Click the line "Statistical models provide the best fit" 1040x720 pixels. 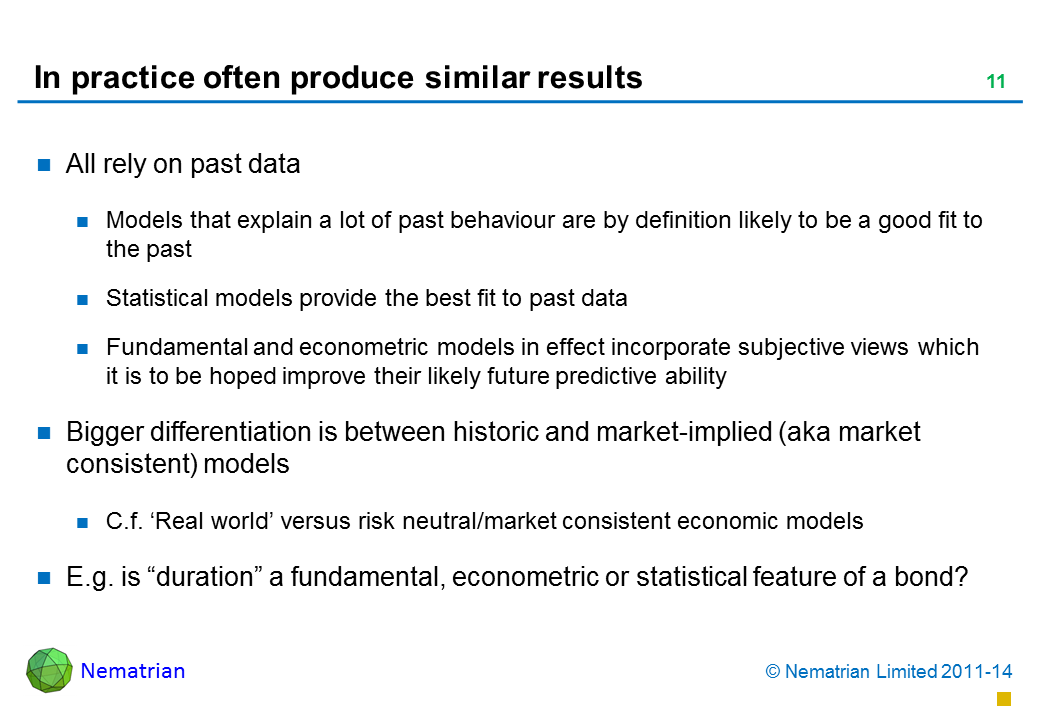coord(366,298)
